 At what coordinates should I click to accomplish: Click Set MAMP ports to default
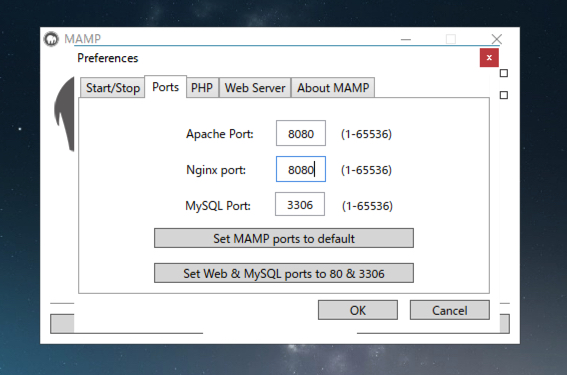(284, 238)
